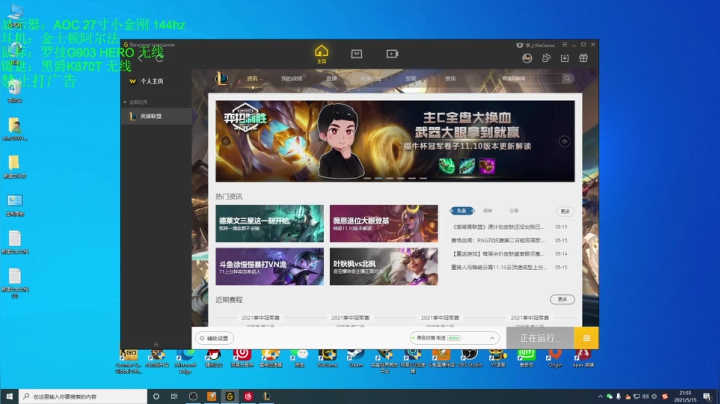720x404 pixels.
Task: Switch to the 头条 news tab
Action: [462, 211]
